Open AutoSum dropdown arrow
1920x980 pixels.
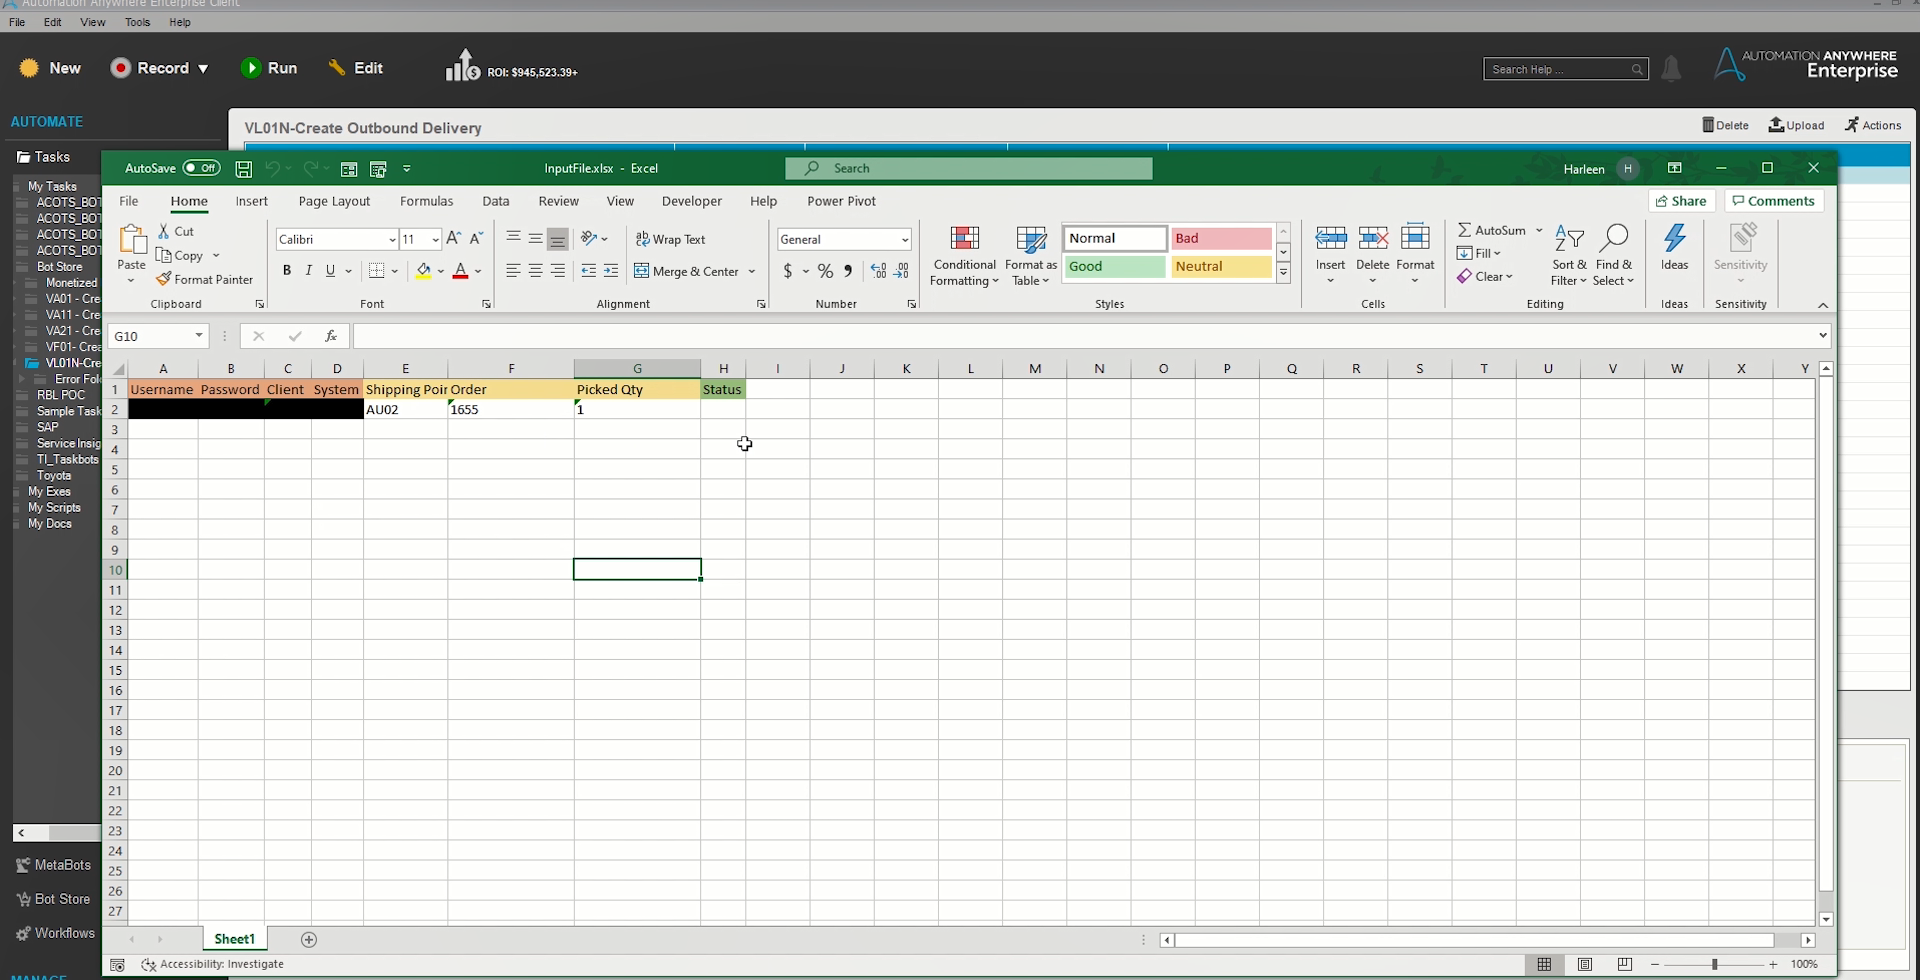1539,231
